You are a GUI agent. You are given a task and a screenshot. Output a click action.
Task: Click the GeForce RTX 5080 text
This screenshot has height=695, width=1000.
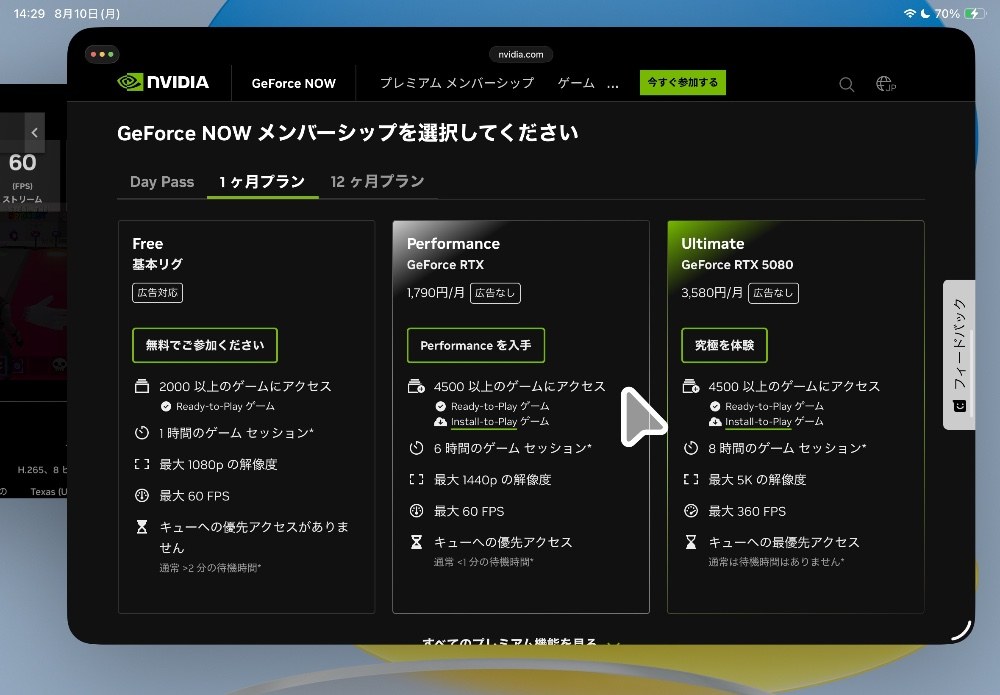point(737,265)
